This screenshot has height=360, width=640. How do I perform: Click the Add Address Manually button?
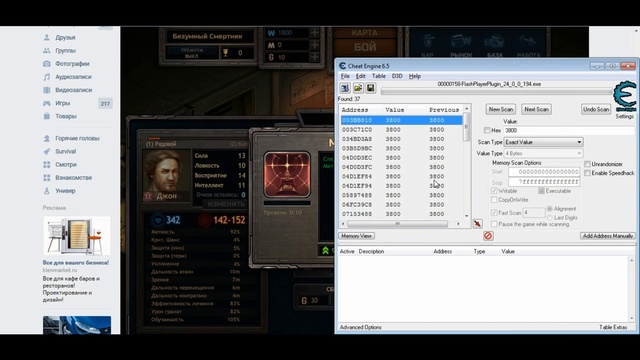(x=608, y=236)
